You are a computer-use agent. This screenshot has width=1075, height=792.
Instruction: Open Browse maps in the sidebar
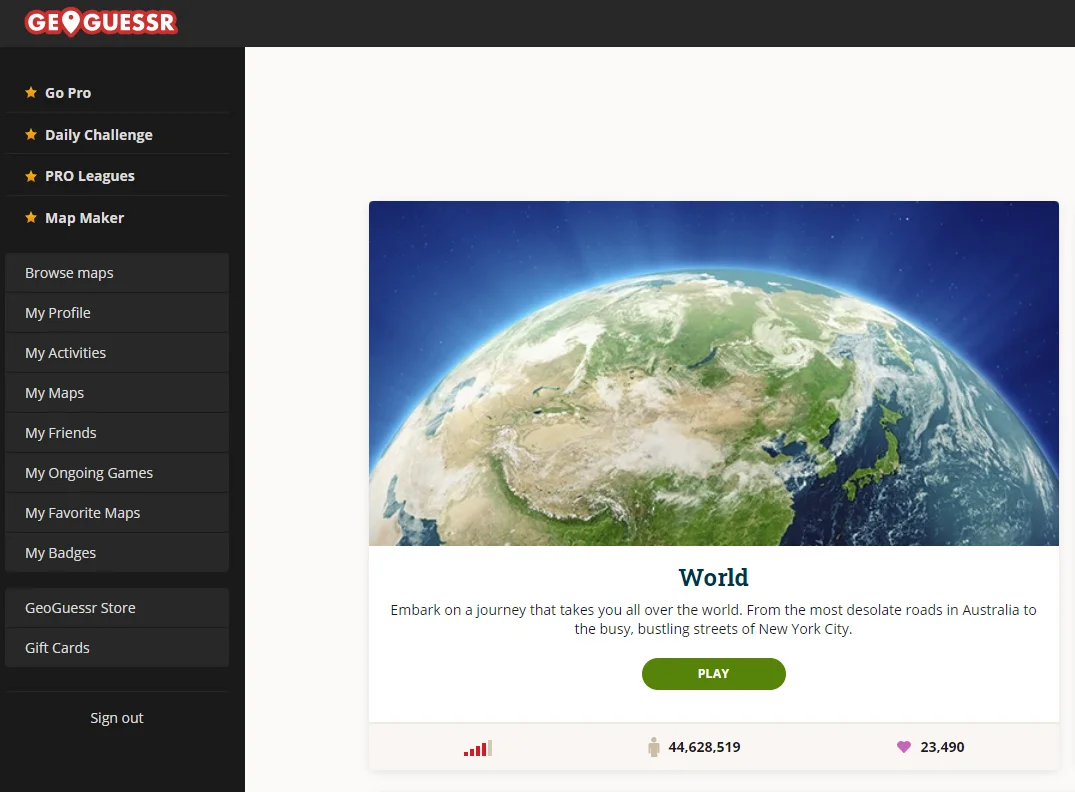[x=69, y=273]
